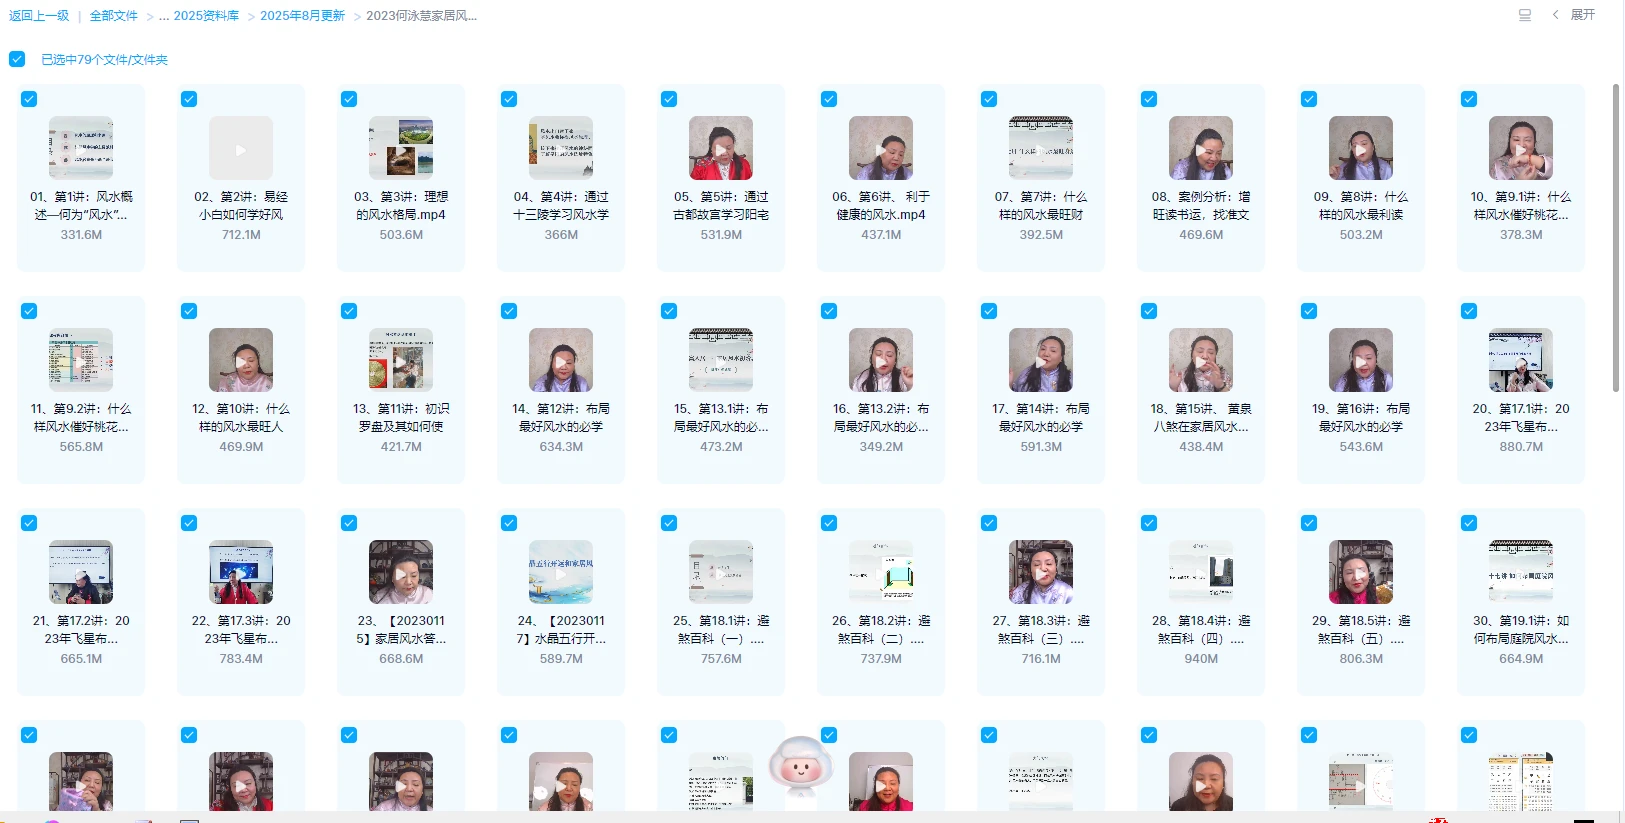This screenshot has width=1625, height=823.
Task: Click the vertical scrollbar thumb
Action: pyautogui.click(x=1616, y=238)
